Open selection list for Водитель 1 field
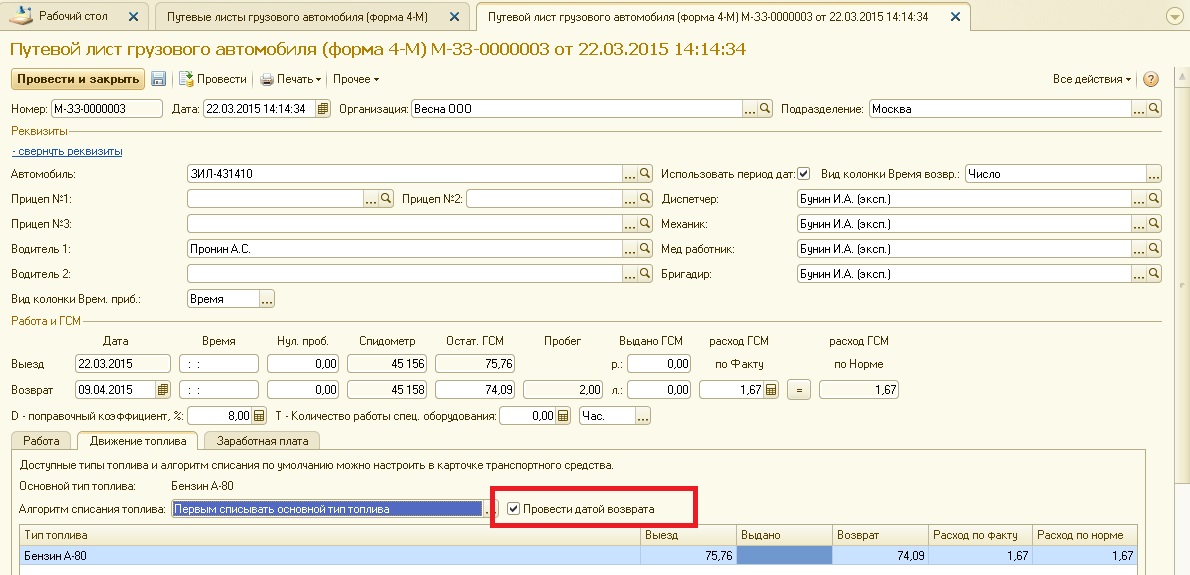The image size is (1190, 575). 630,249
